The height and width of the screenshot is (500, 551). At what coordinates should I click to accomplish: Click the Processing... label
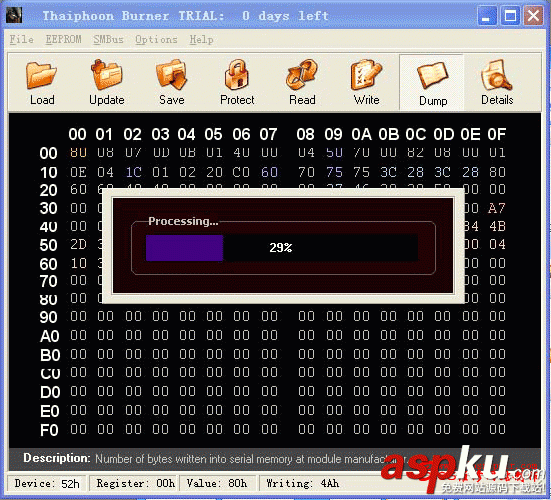[x=183, y=221]
